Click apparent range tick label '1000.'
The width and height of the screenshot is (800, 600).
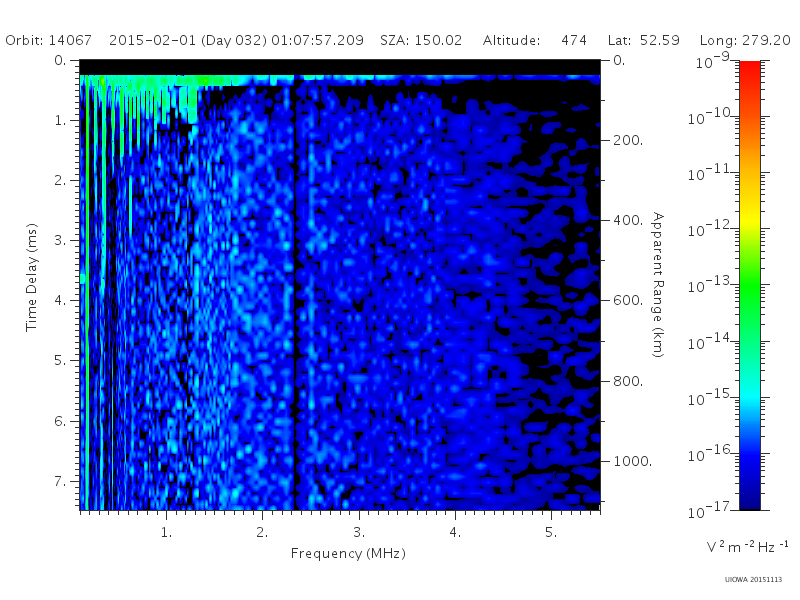633,461
